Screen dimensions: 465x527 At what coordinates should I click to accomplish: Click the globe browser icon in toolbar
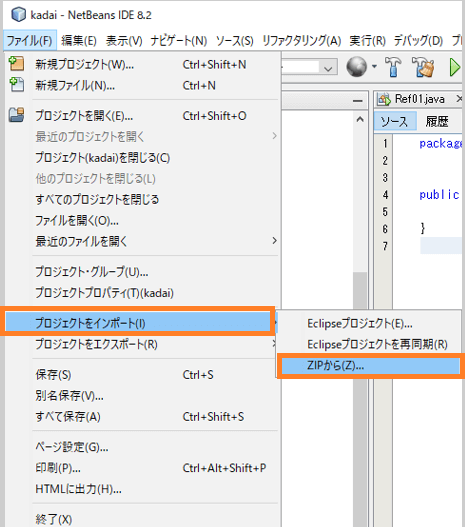pyautogui.click(x=356, y=67)
